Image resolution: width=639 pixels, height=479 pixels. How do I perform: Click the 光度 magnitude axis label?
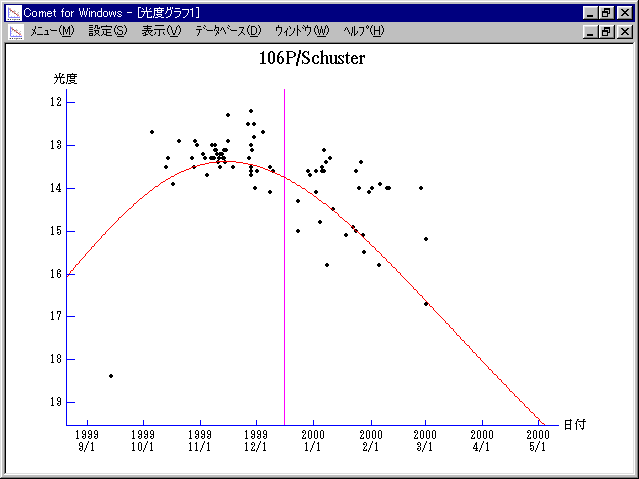coord(65,78)
